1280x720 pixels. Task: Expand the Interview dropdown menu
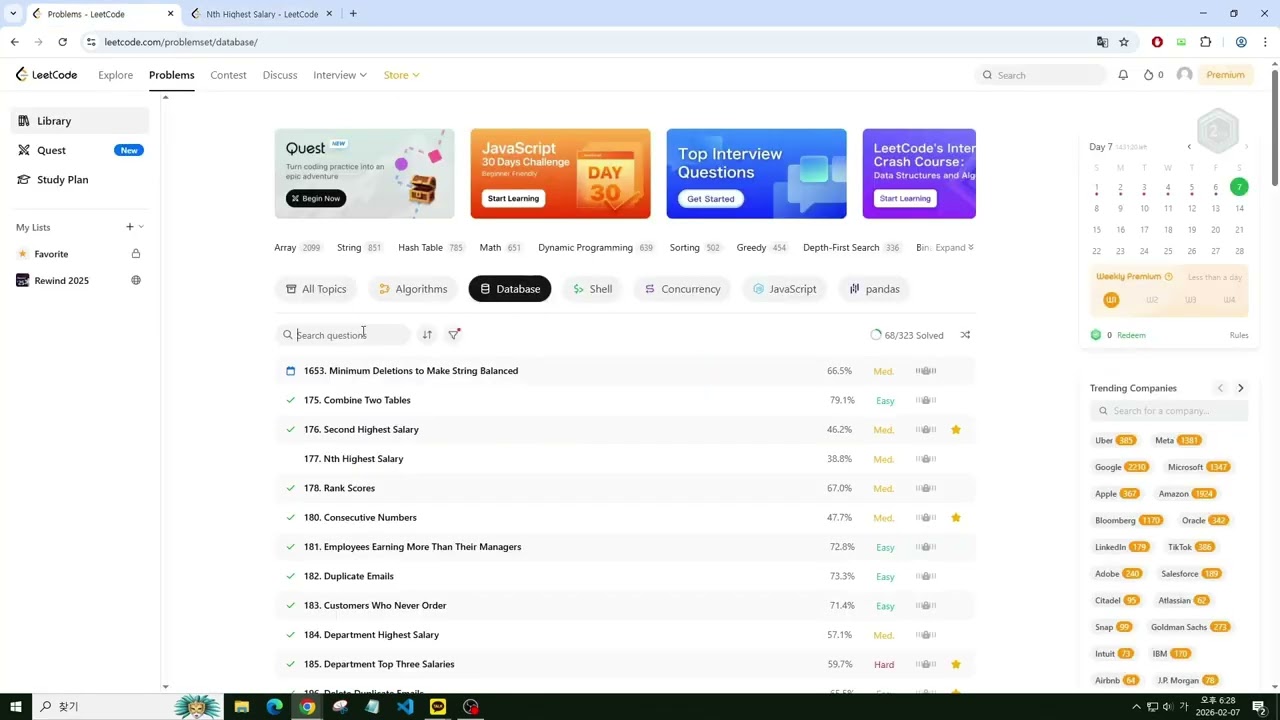(x=340, y=75)
